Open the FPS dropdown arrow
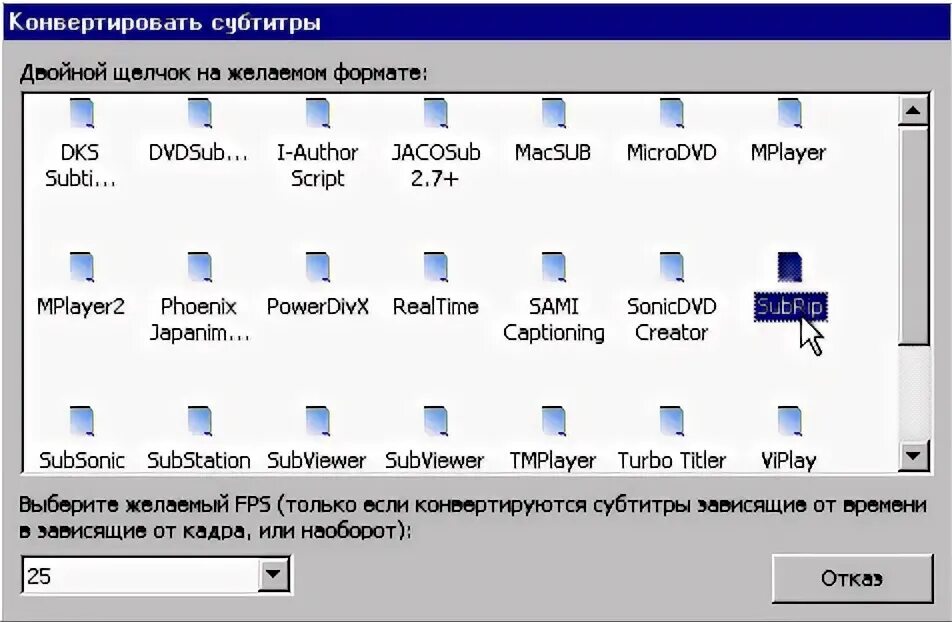 (273, 574)
